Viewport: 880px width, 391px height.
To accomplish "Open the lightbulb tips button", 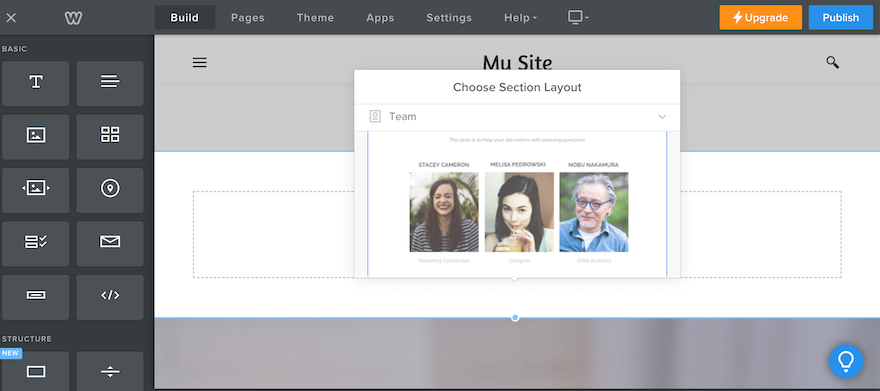I will tap(846, 361).
